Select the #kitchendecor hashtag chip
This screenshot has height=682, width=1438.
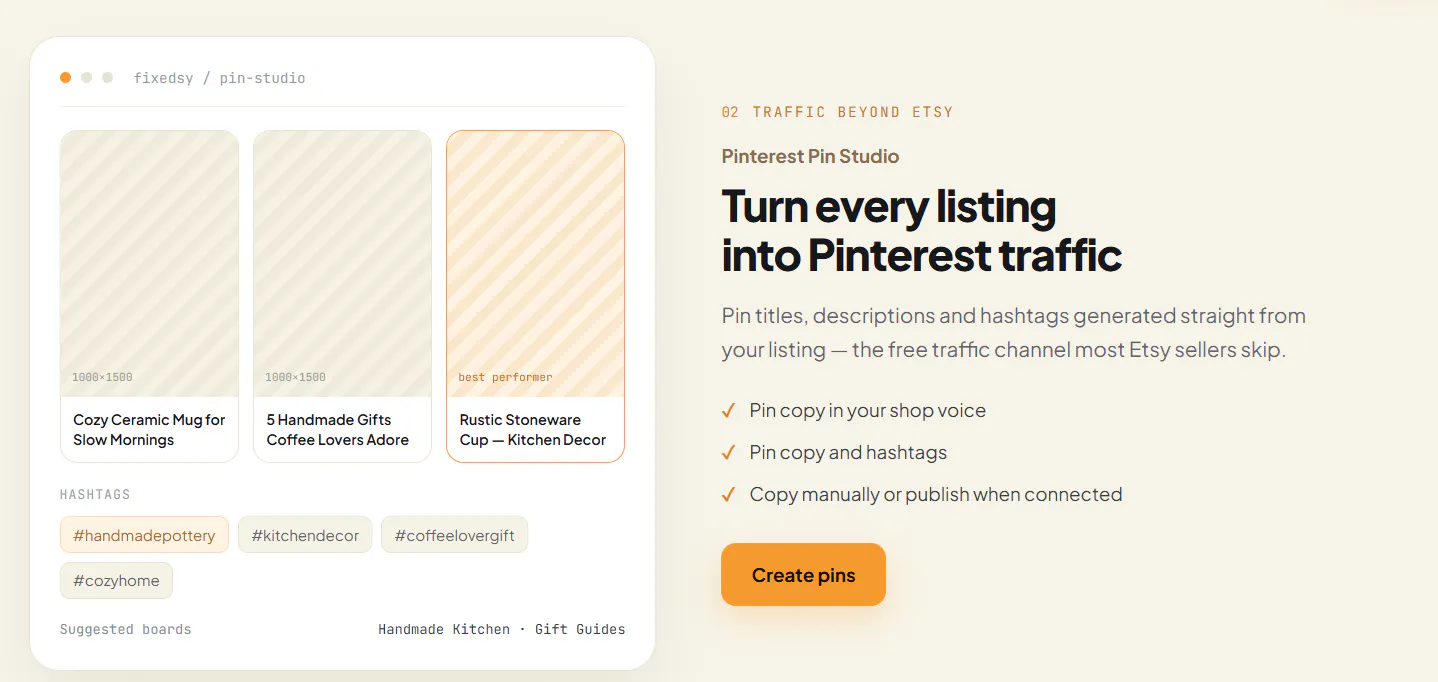pyautogui.click(x=305, y=535)
